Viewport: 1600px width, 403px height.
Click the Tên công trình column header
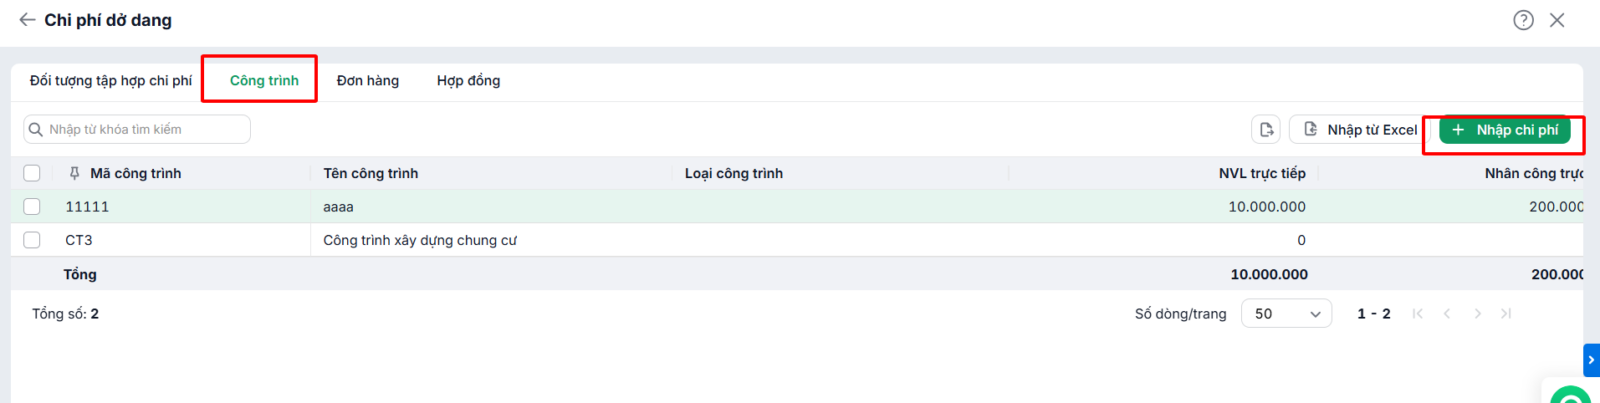371,173
